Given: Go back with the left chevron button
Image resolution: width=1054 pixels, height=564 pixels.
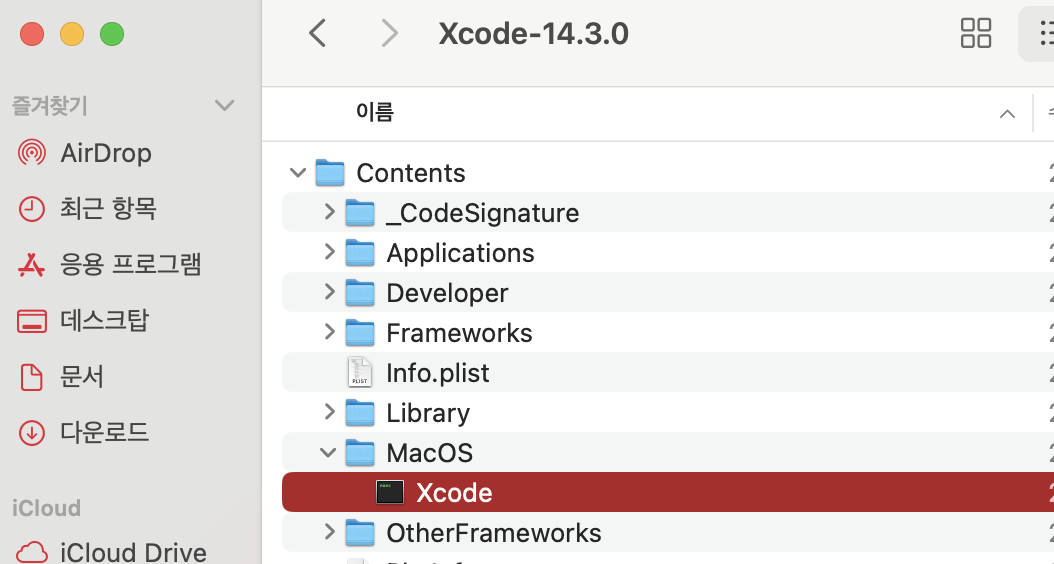Looking at the screenshot, I should pos(317,33).
